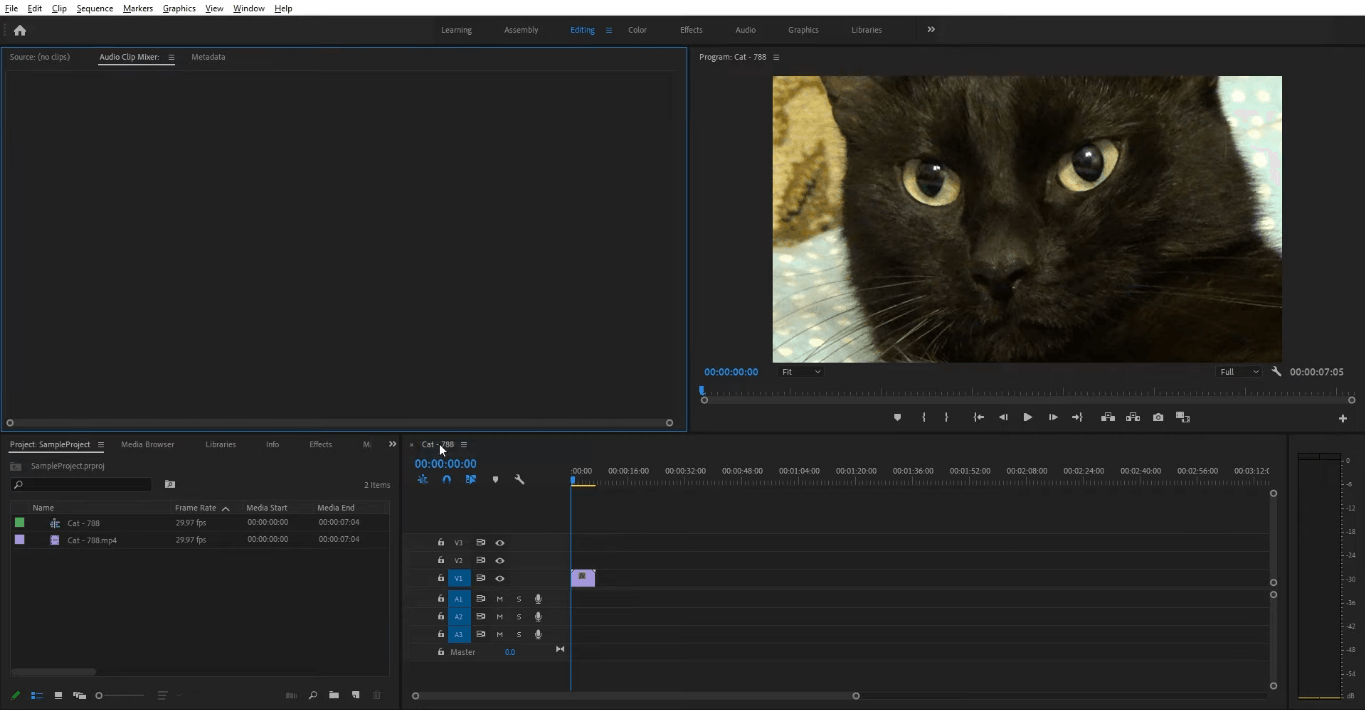Switch to the Media Browser tab
The image size is (1365, 710).
tap(147, 444)
